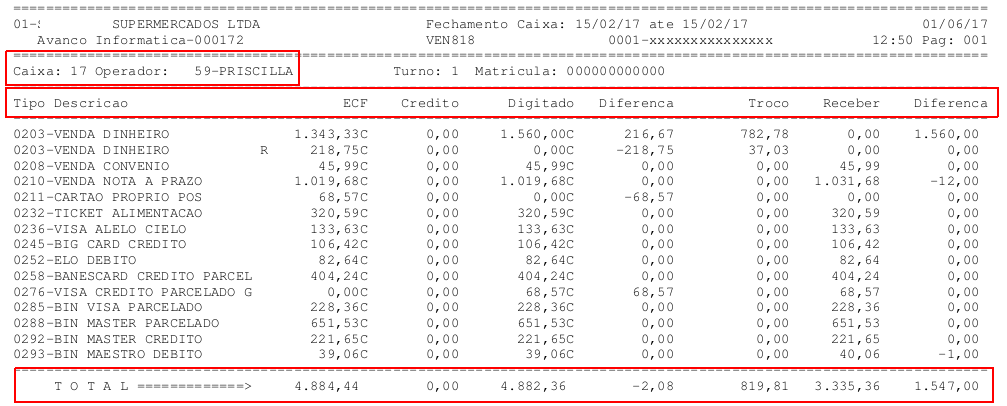Click the Digitado column header
Image resolution: width=1007 pixels, height=406 pixels.
(541, 103)
